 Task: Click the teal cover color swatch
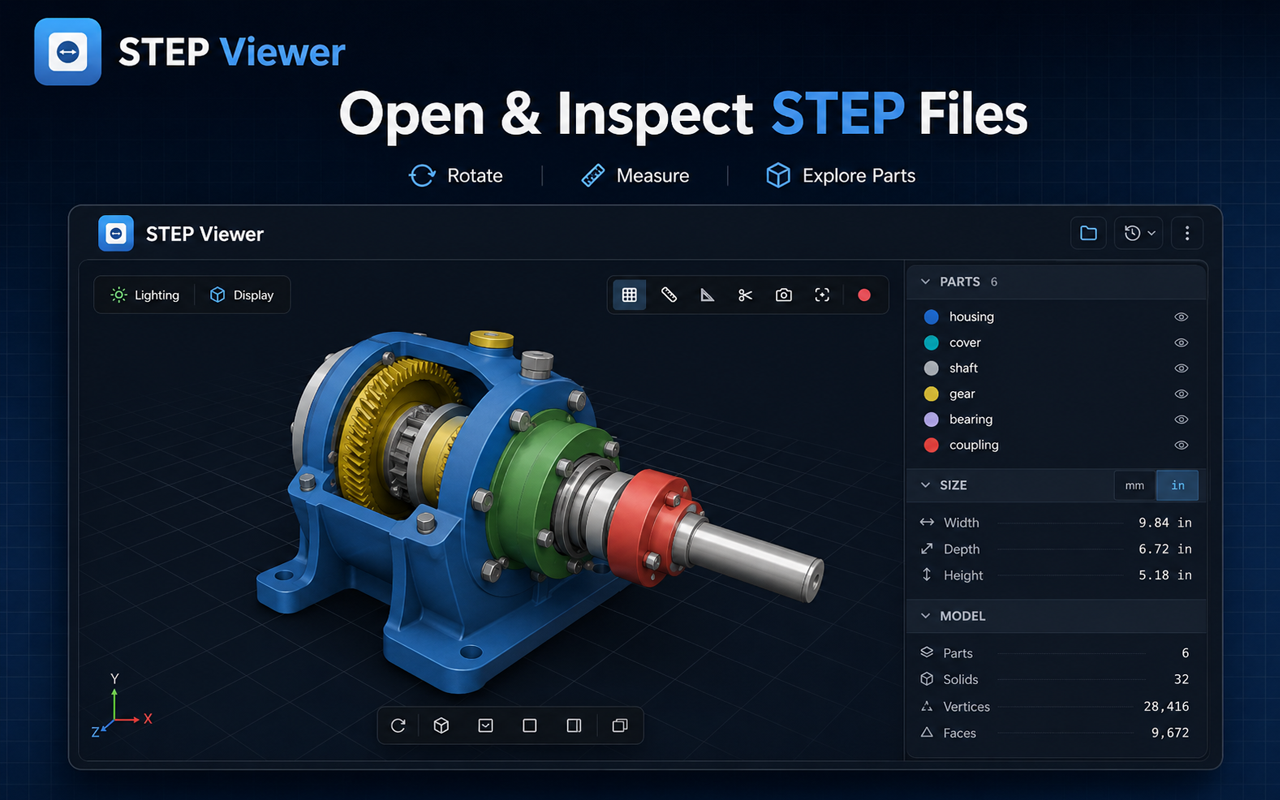click(x=932, y=343)
